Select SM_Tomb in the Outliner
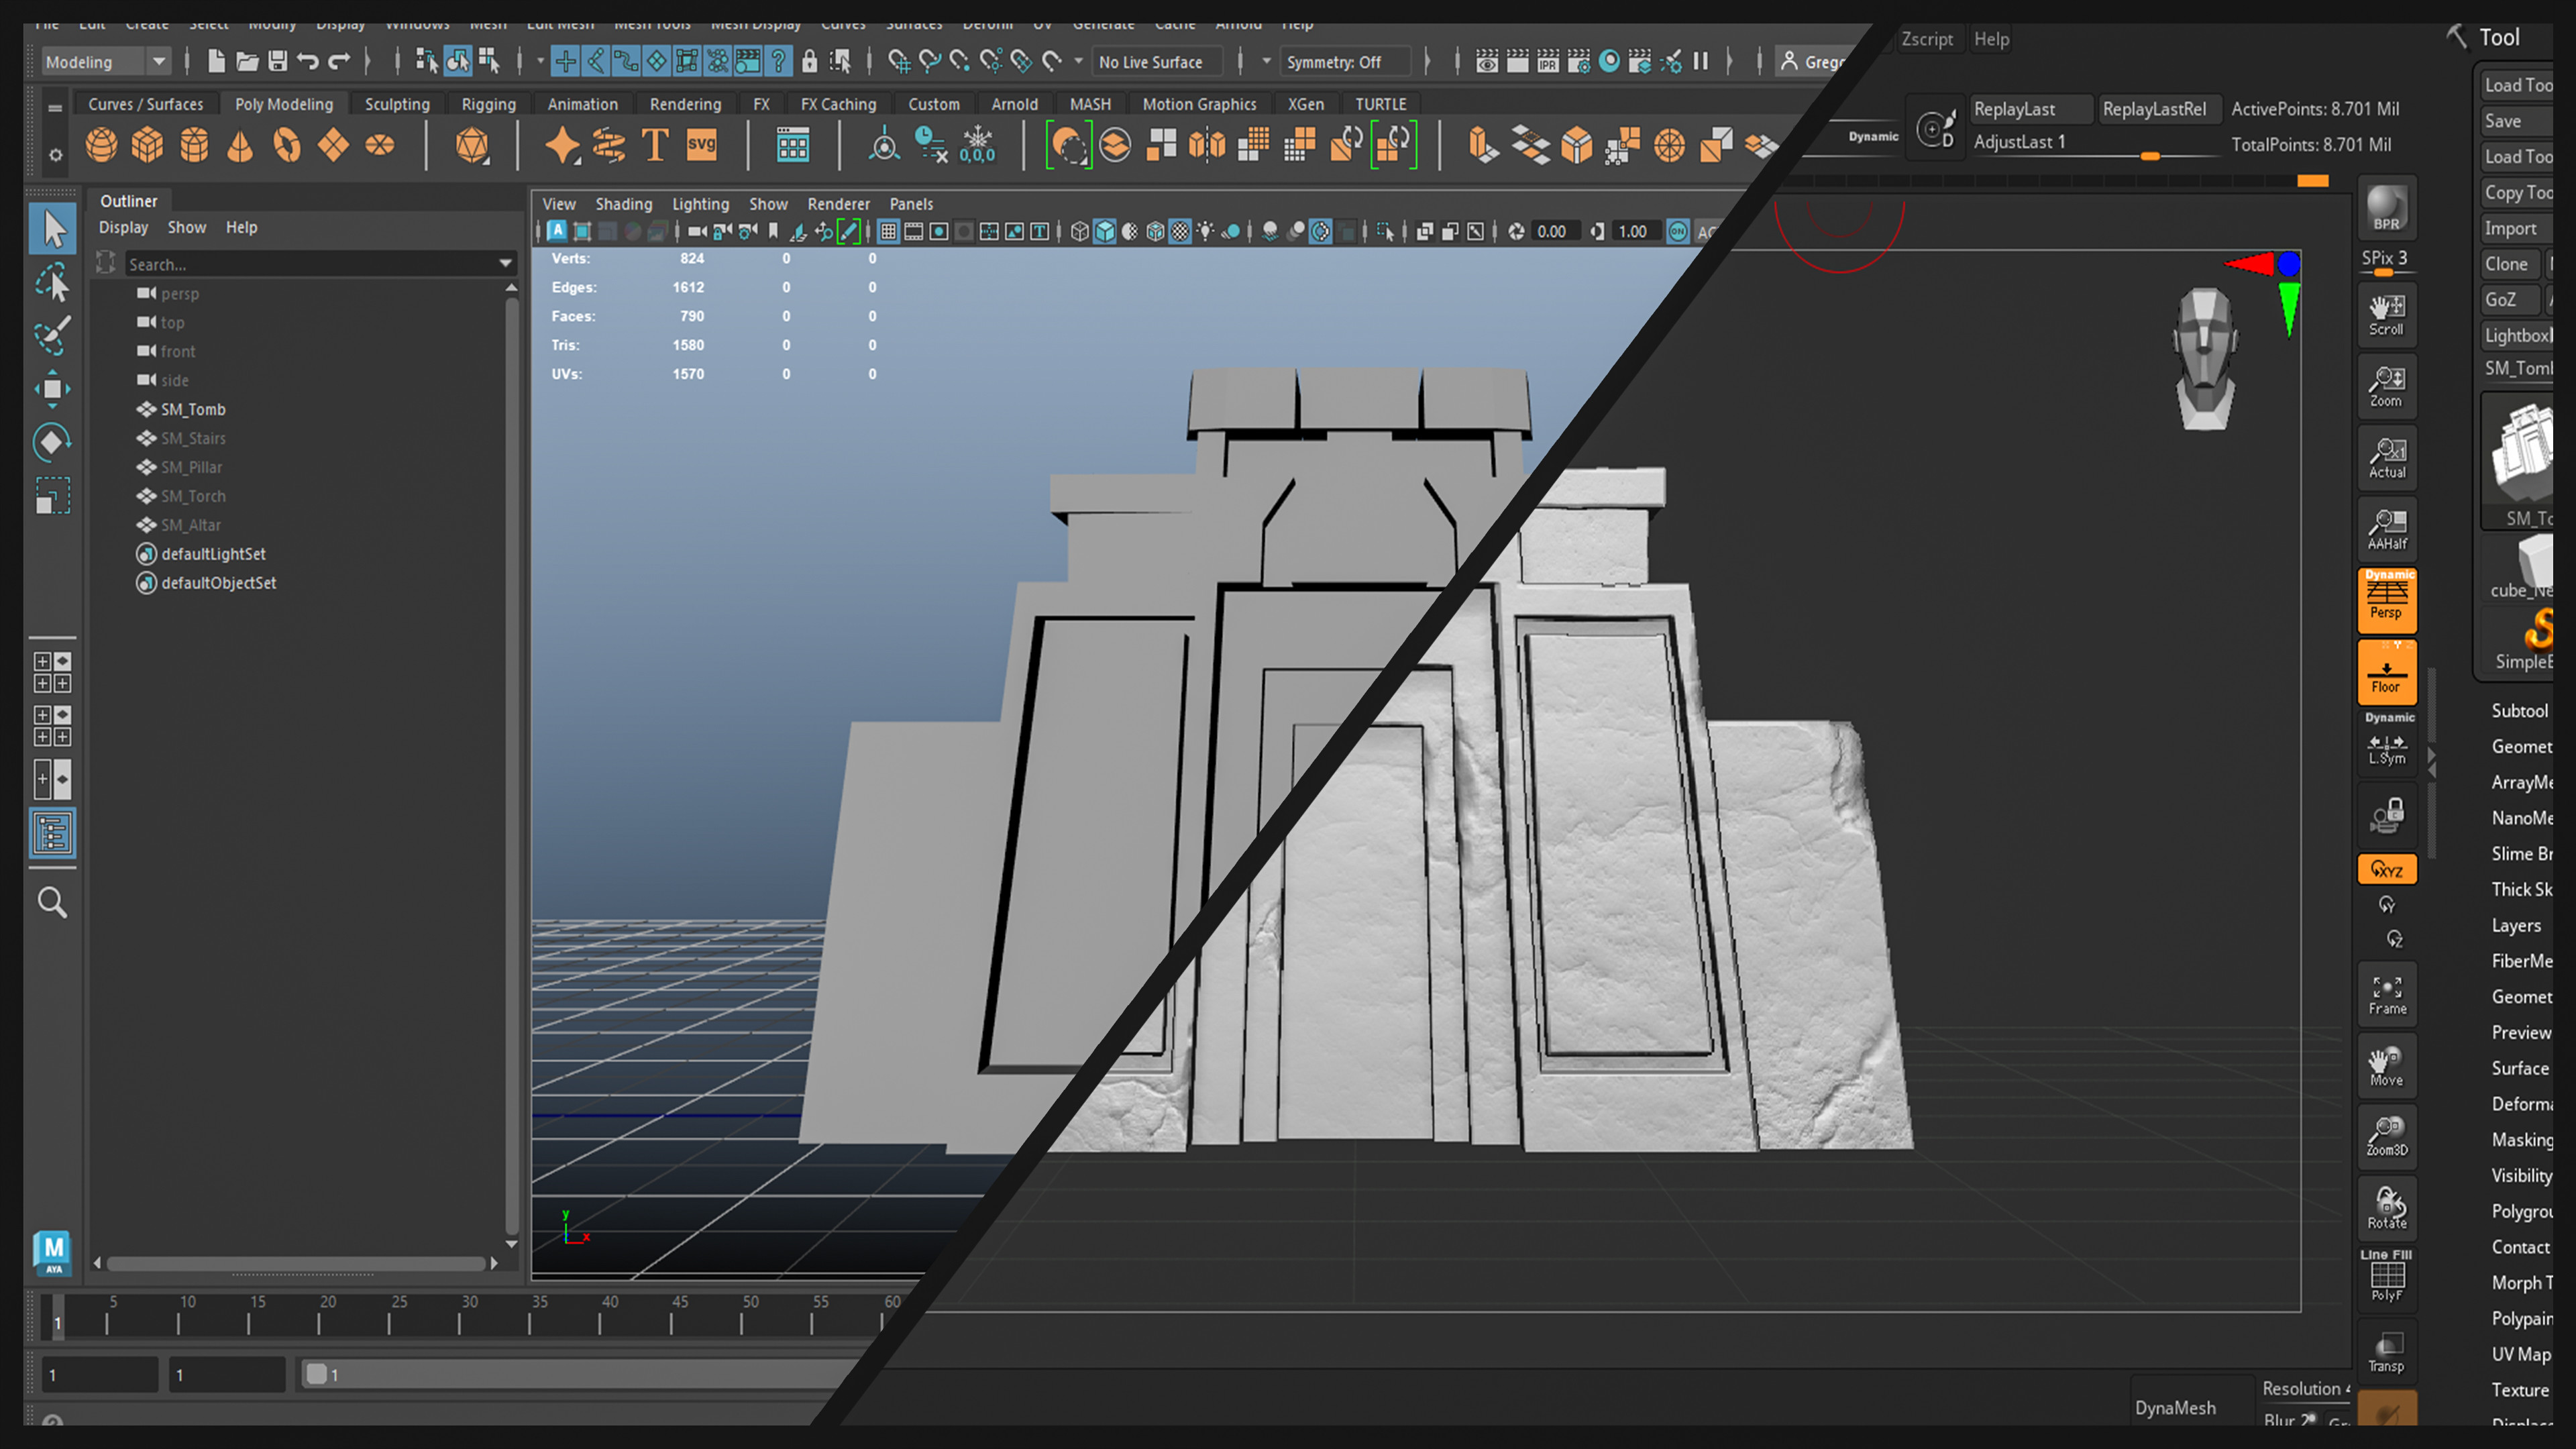This screenshot has width=2576, height=1449. click(193, 409)
